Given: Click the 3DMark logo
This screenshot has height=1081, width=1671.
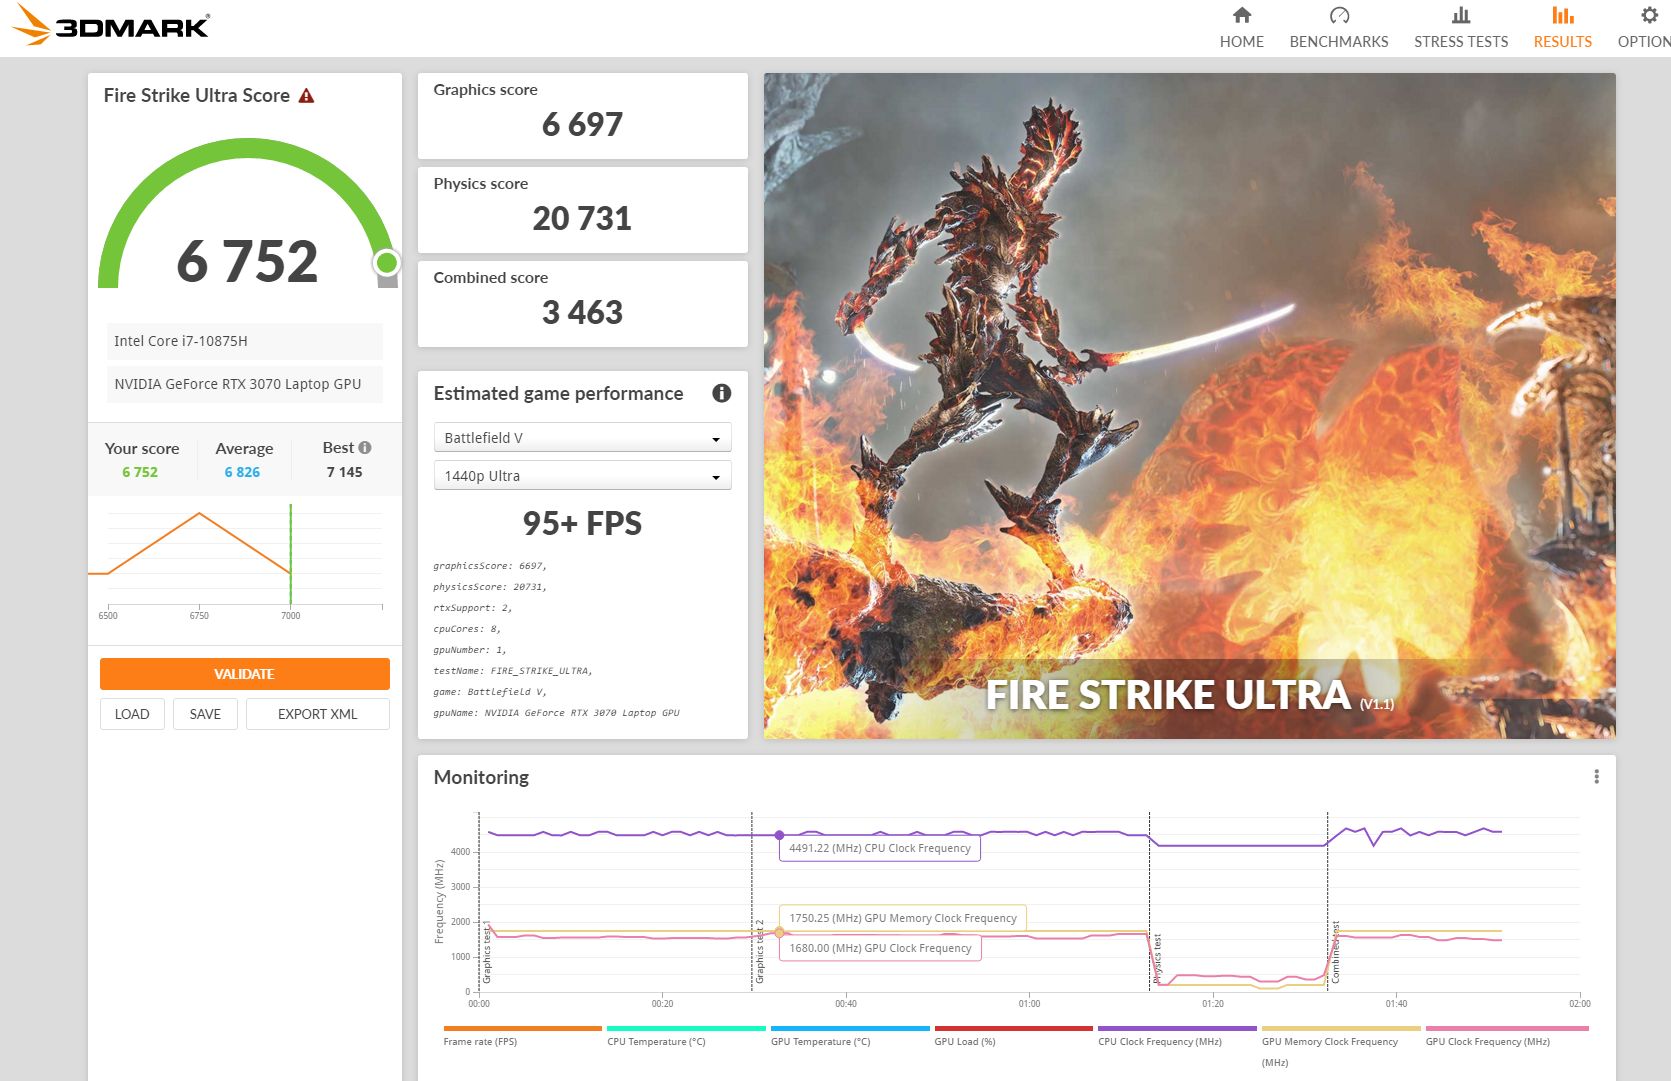Looking at the screenshot, I should point(111,26).
